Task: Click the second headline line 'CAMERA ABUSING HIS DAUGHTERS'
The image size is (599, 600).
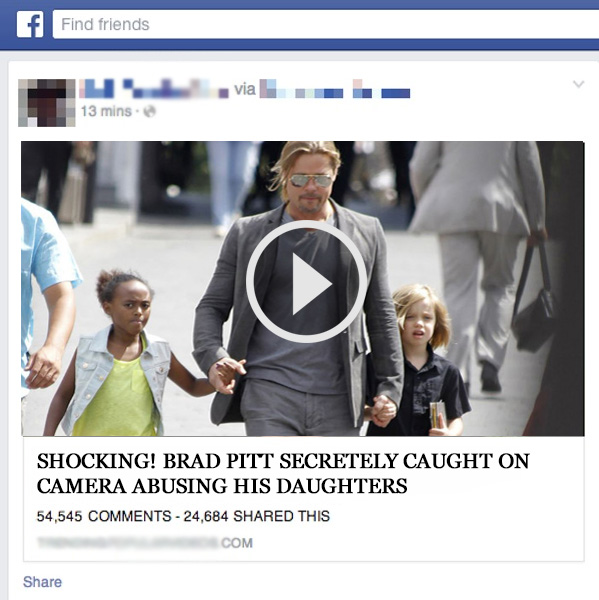Action: [x=222, y=486]
